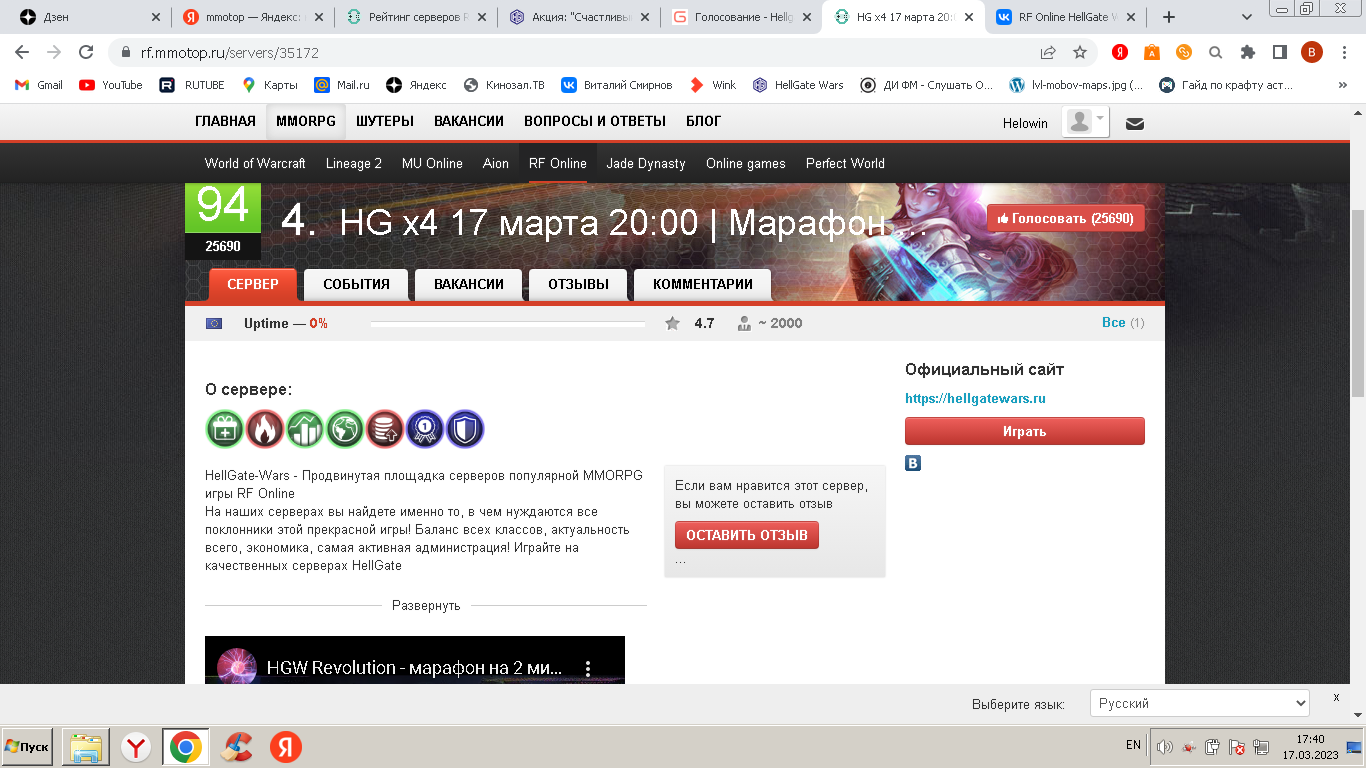Click the Helowin username link

(1025, 123)
